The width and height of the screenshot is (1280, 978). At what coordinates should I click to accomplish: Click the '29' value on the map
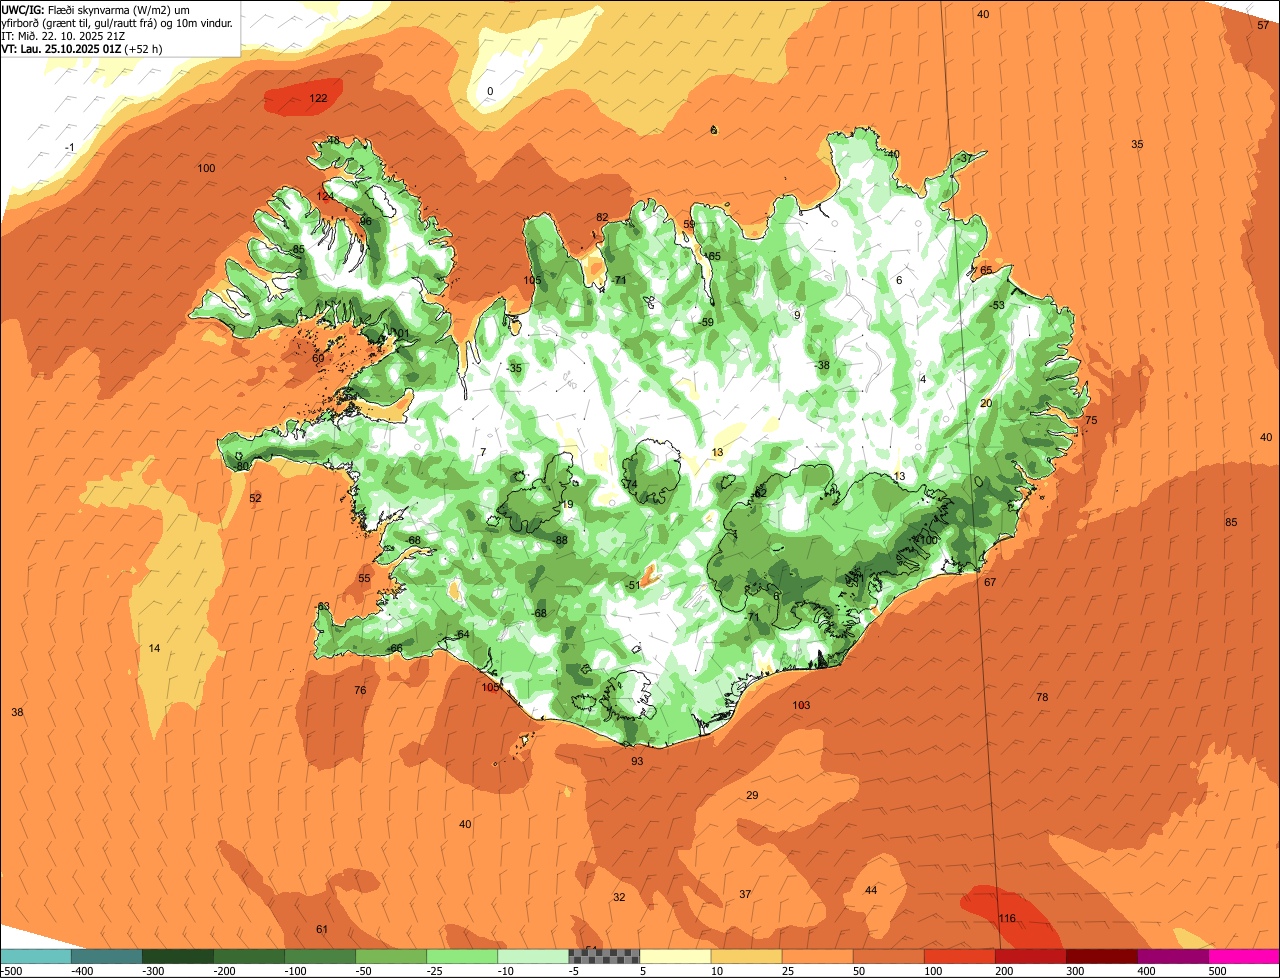coord(752,795)
